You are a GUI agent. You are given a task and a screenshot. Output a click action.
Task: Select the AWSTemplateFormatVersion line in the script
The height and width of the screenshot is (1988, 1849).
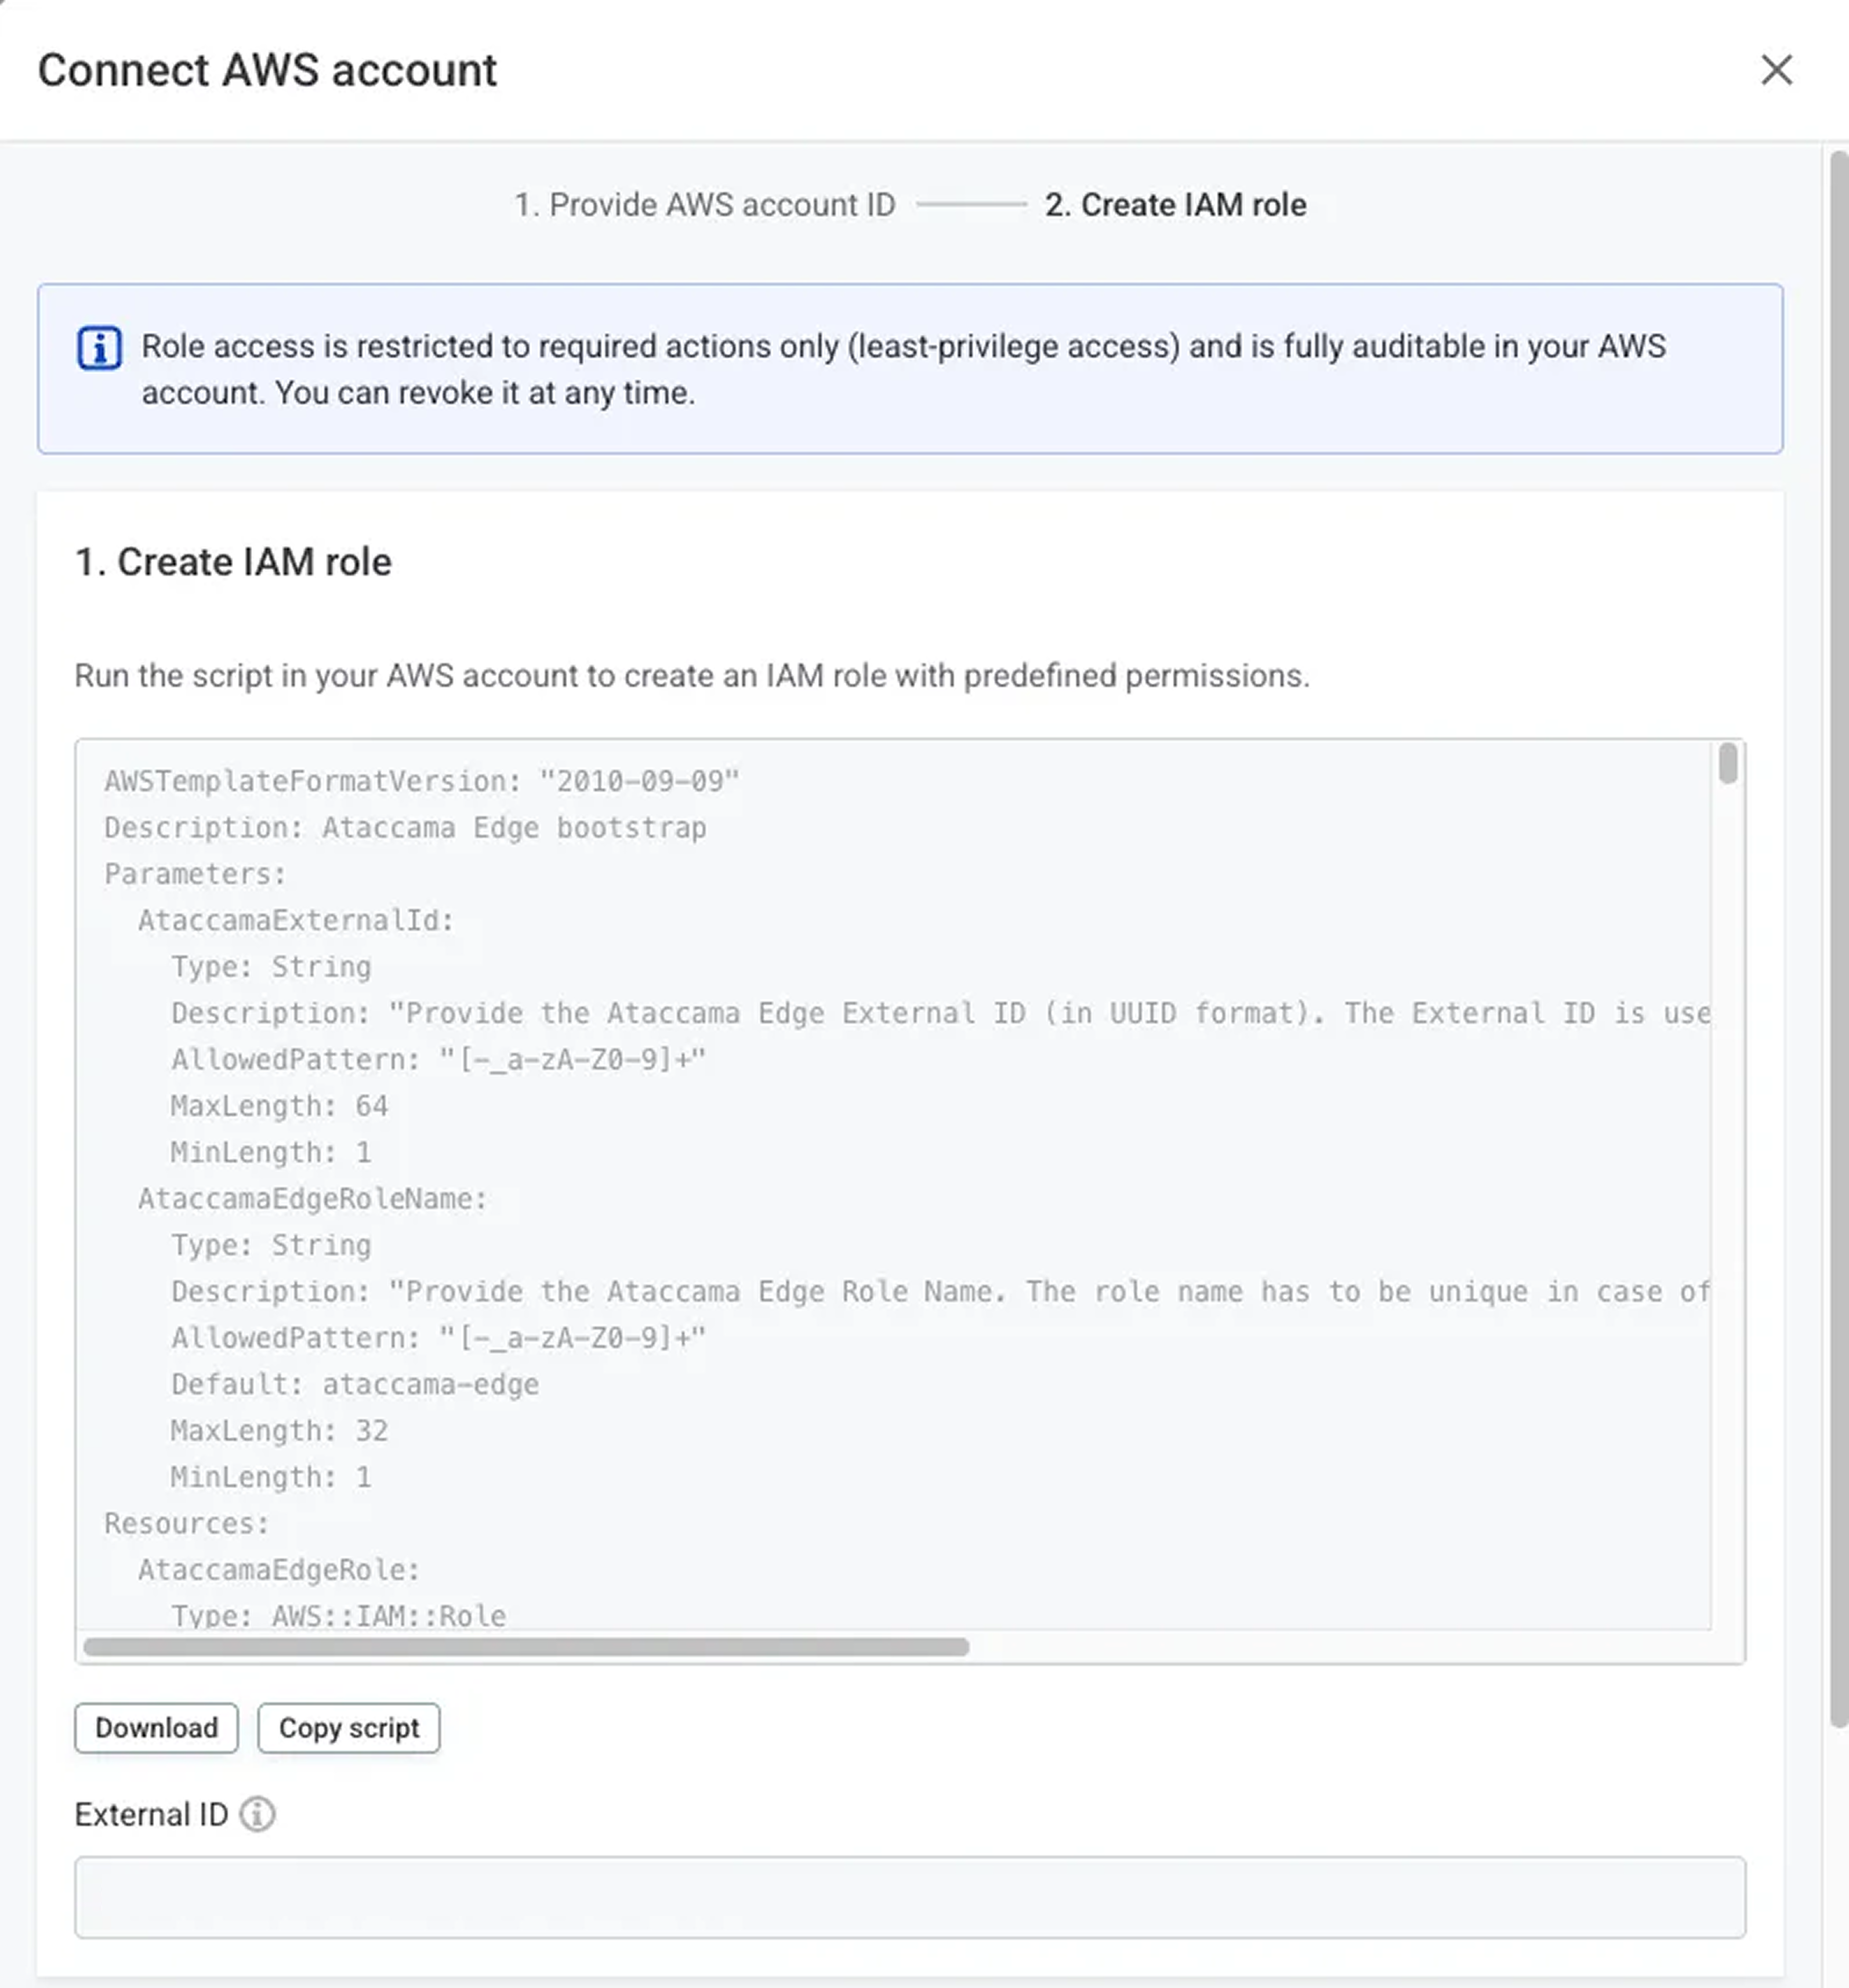(x=421, y=781)
